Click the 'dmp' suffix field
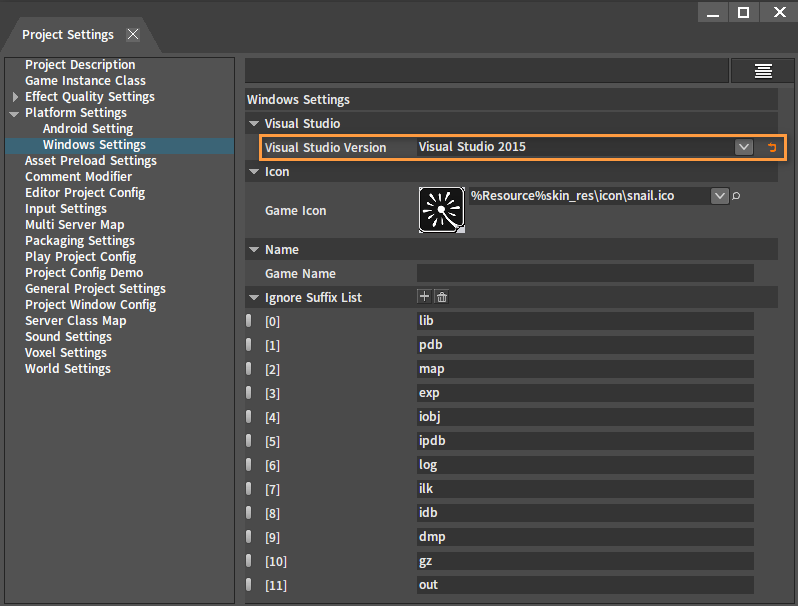This screenshot has width=798, height=606. tap(585, 537)
